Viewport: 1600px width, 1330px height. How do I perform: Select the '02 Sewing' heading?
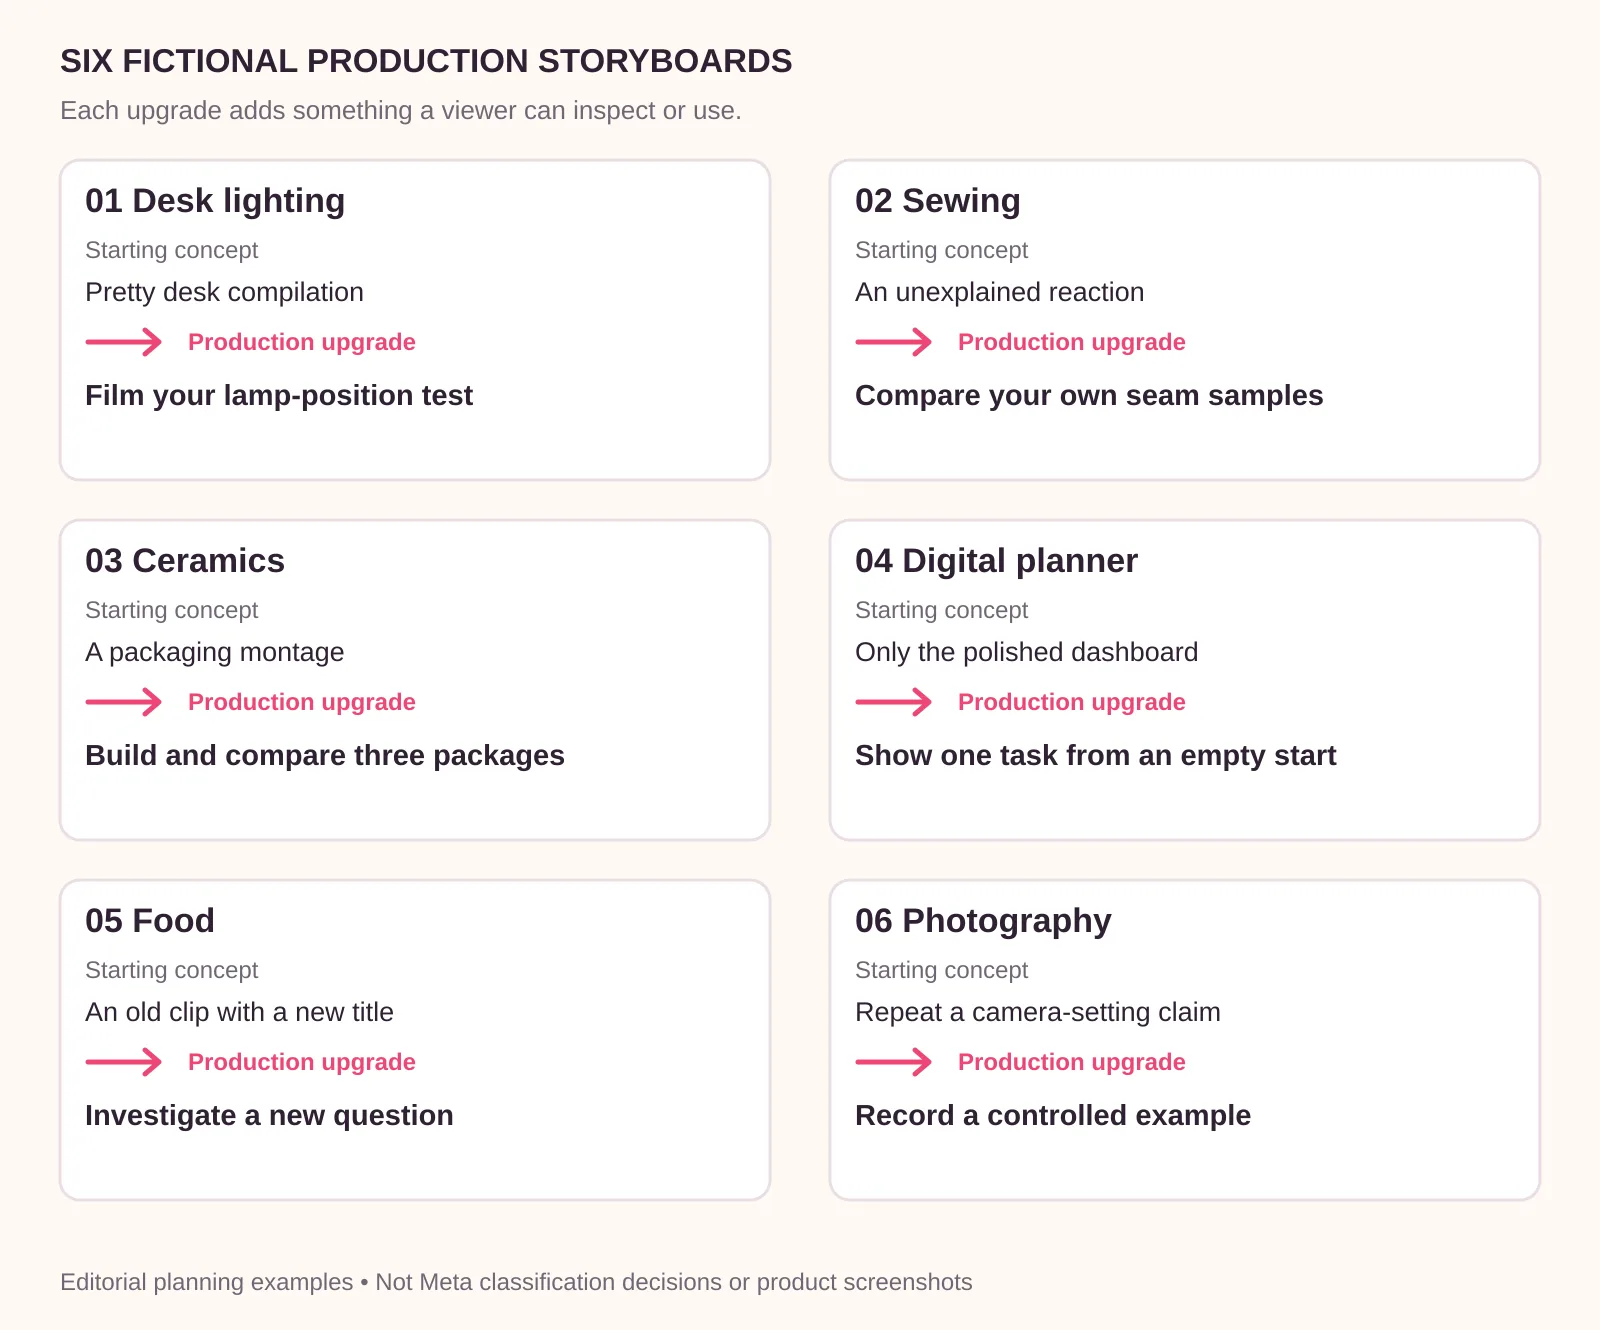tap(938, 201)
